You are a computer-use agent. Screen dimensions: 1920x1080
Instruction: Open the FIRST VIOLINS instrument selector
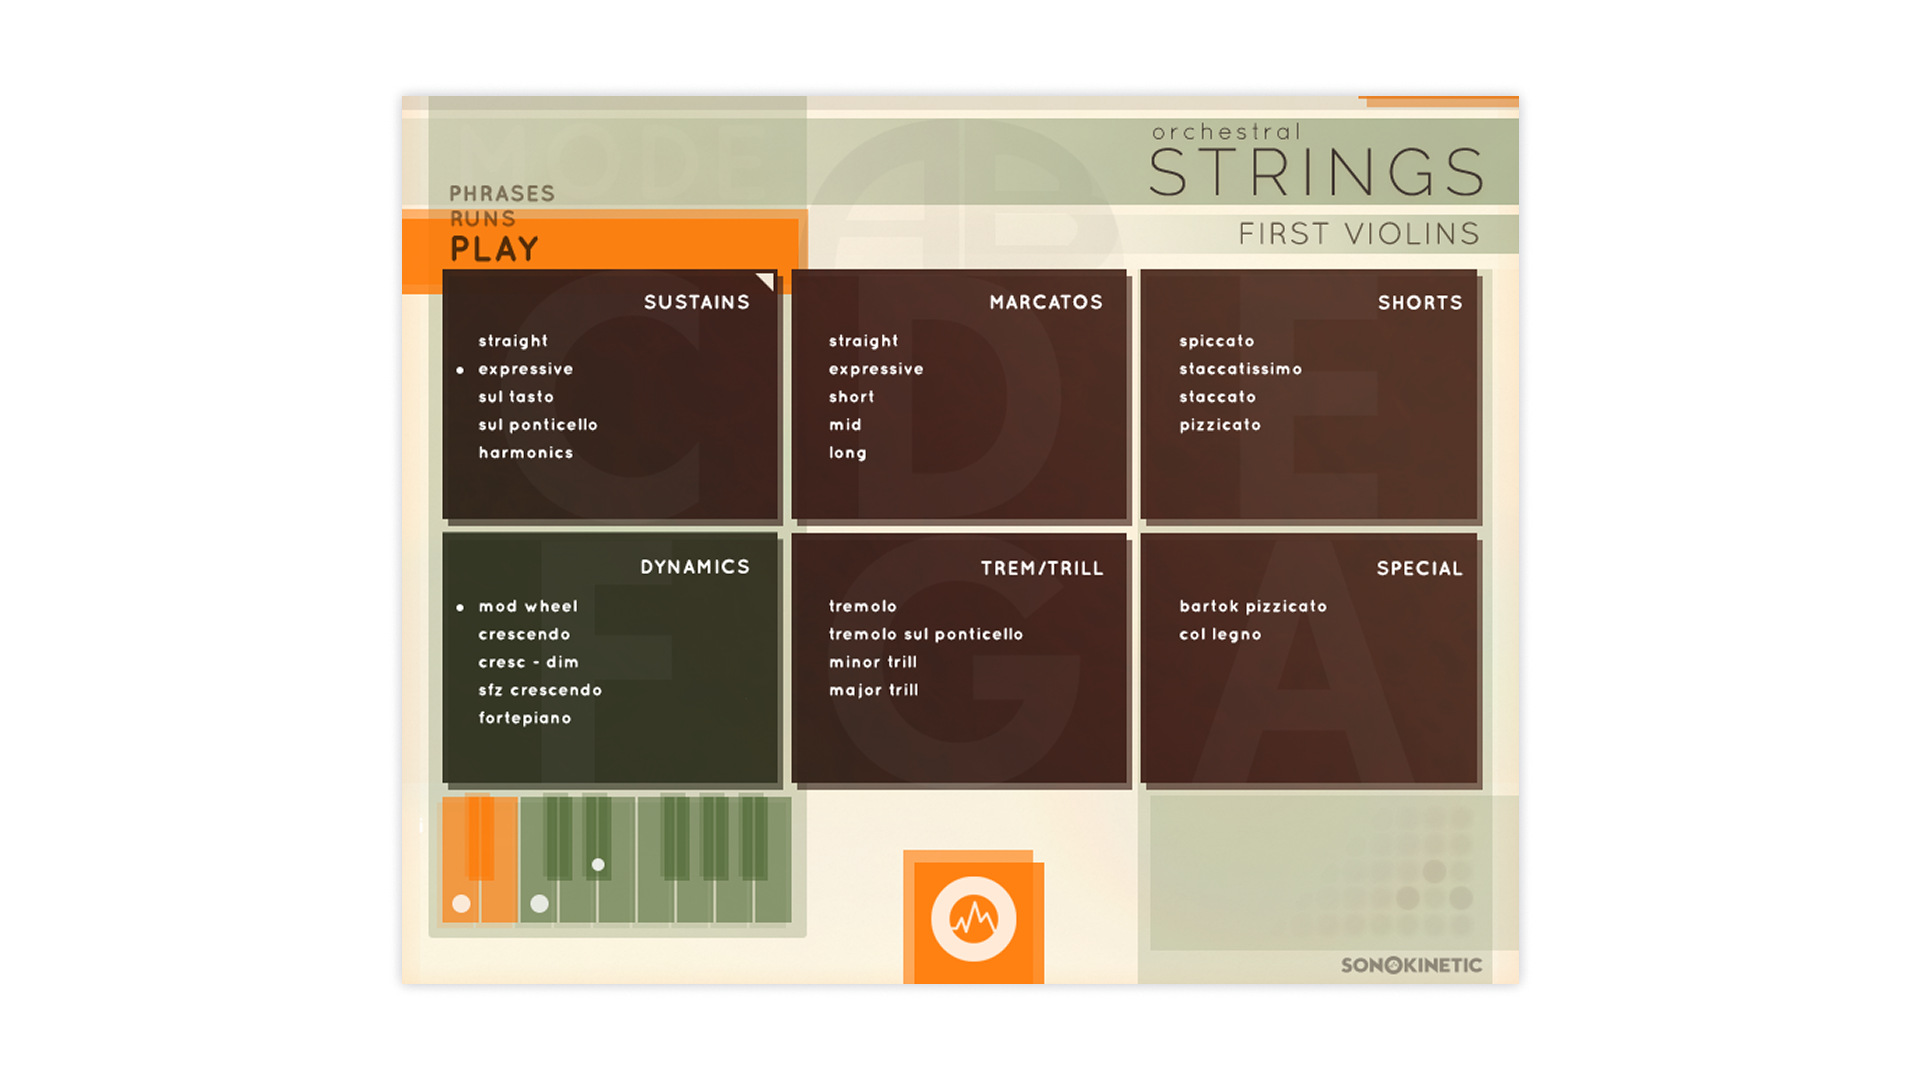1358,234
